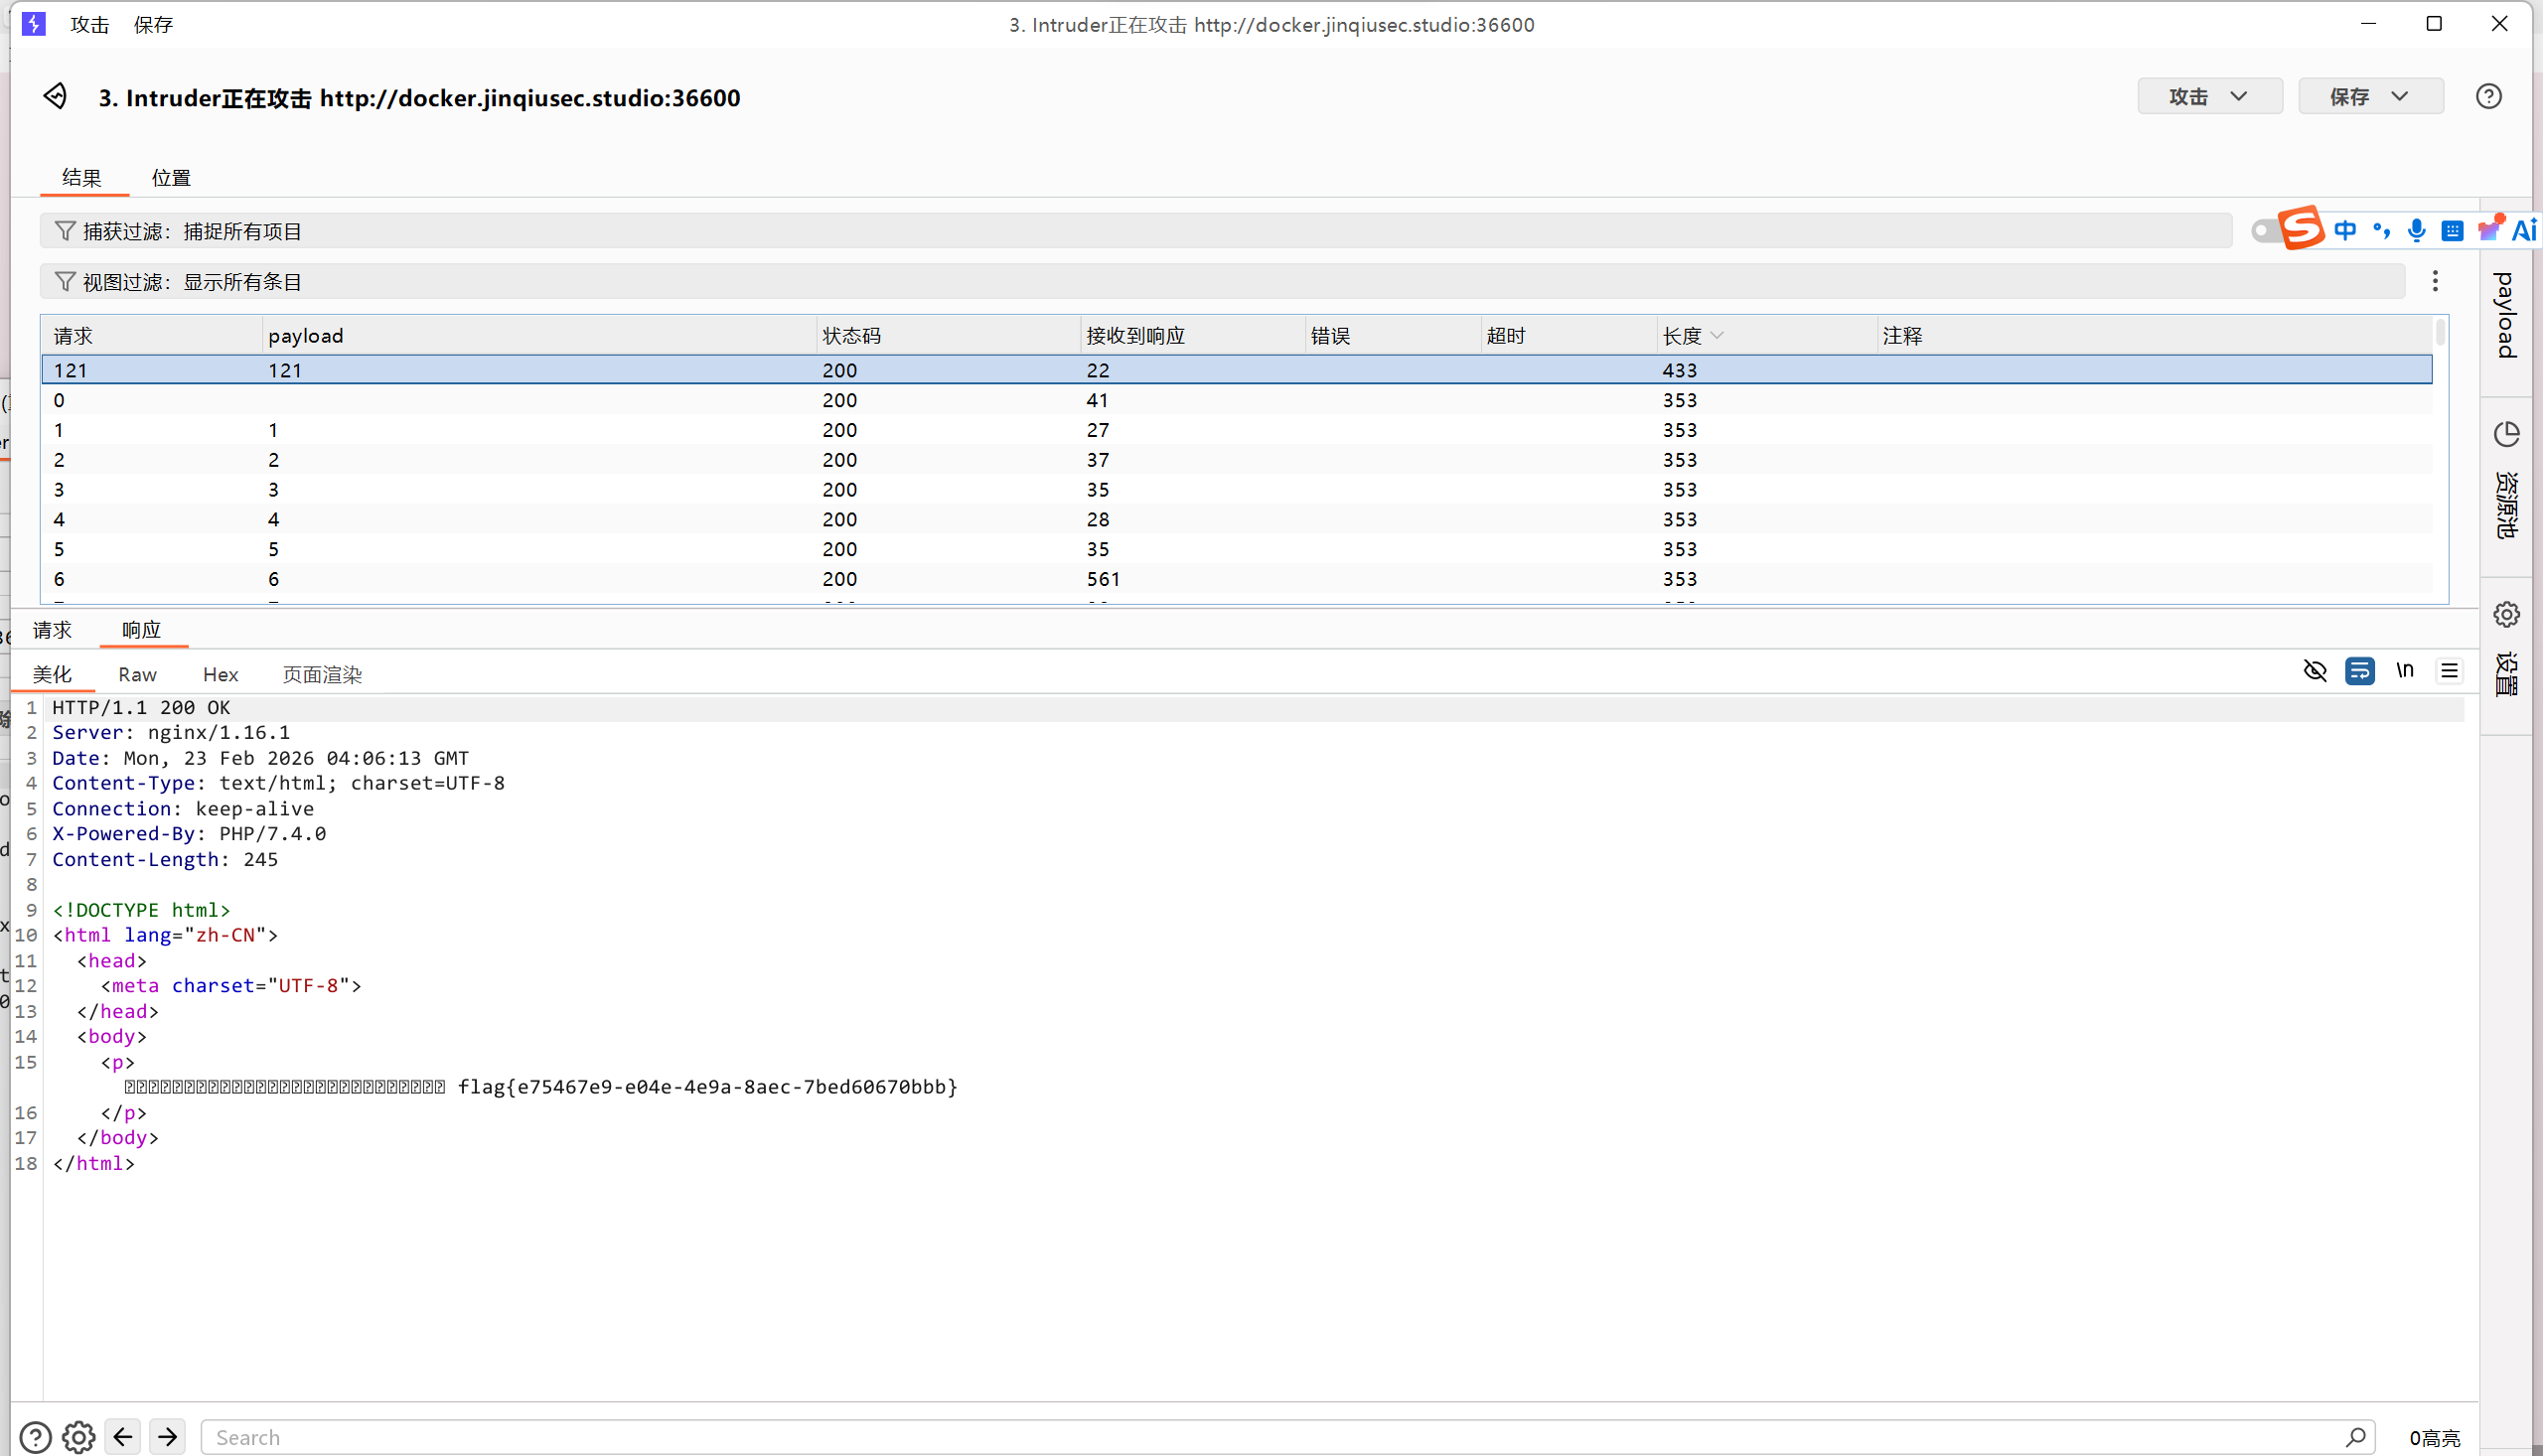Click the three-dot menu beside view filter

(2435, 281)
